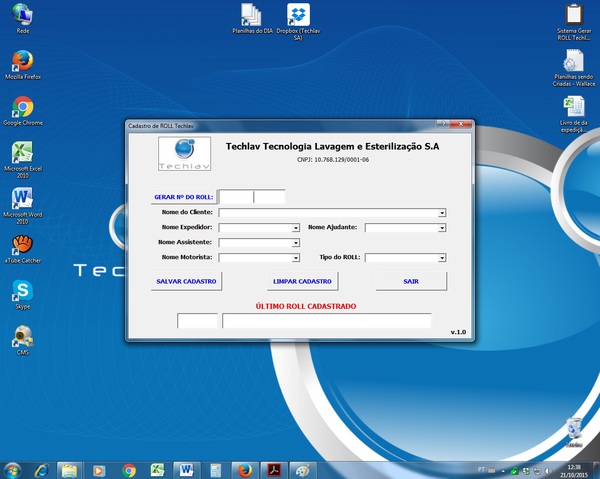
Task: Open Windows Media Player from the taskbar
Action: tap(98, 470)
